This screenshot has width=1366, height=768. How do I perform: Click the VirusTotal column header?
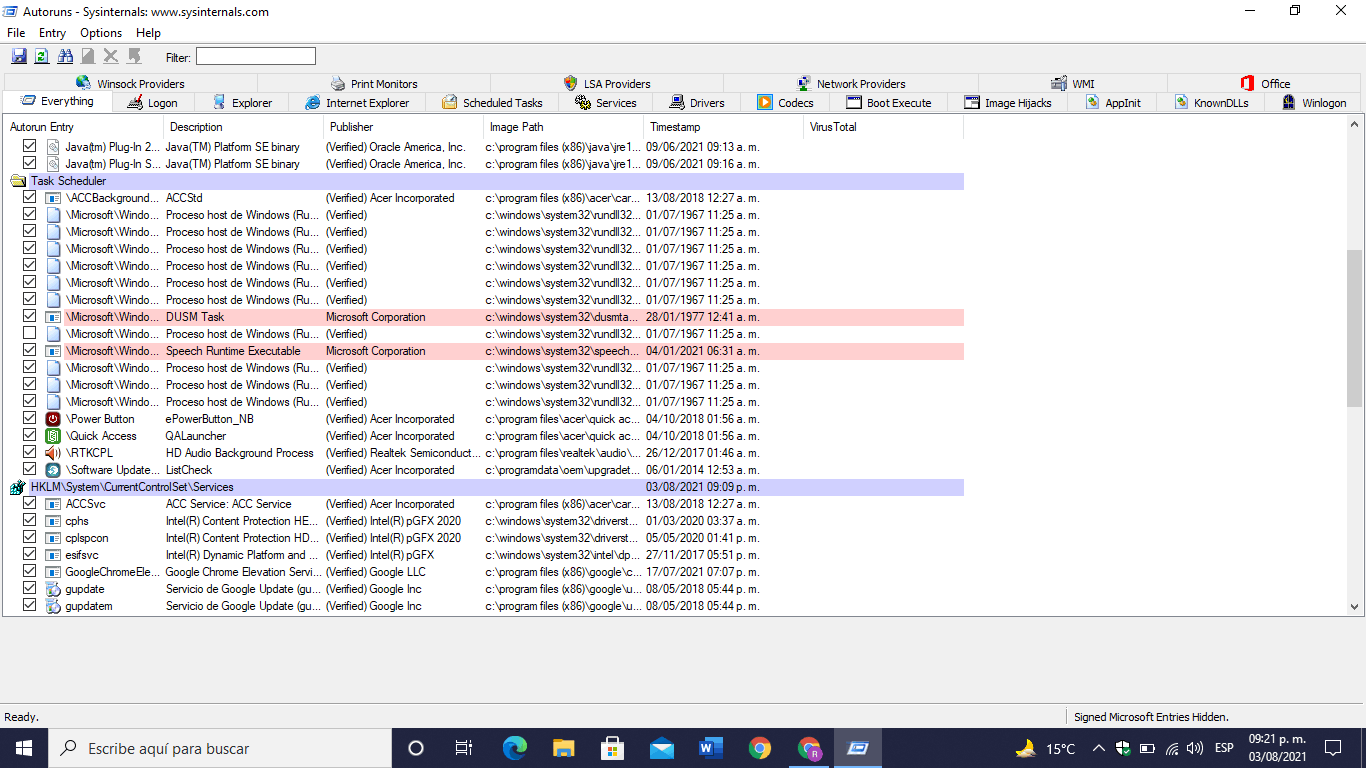point(884,127)
